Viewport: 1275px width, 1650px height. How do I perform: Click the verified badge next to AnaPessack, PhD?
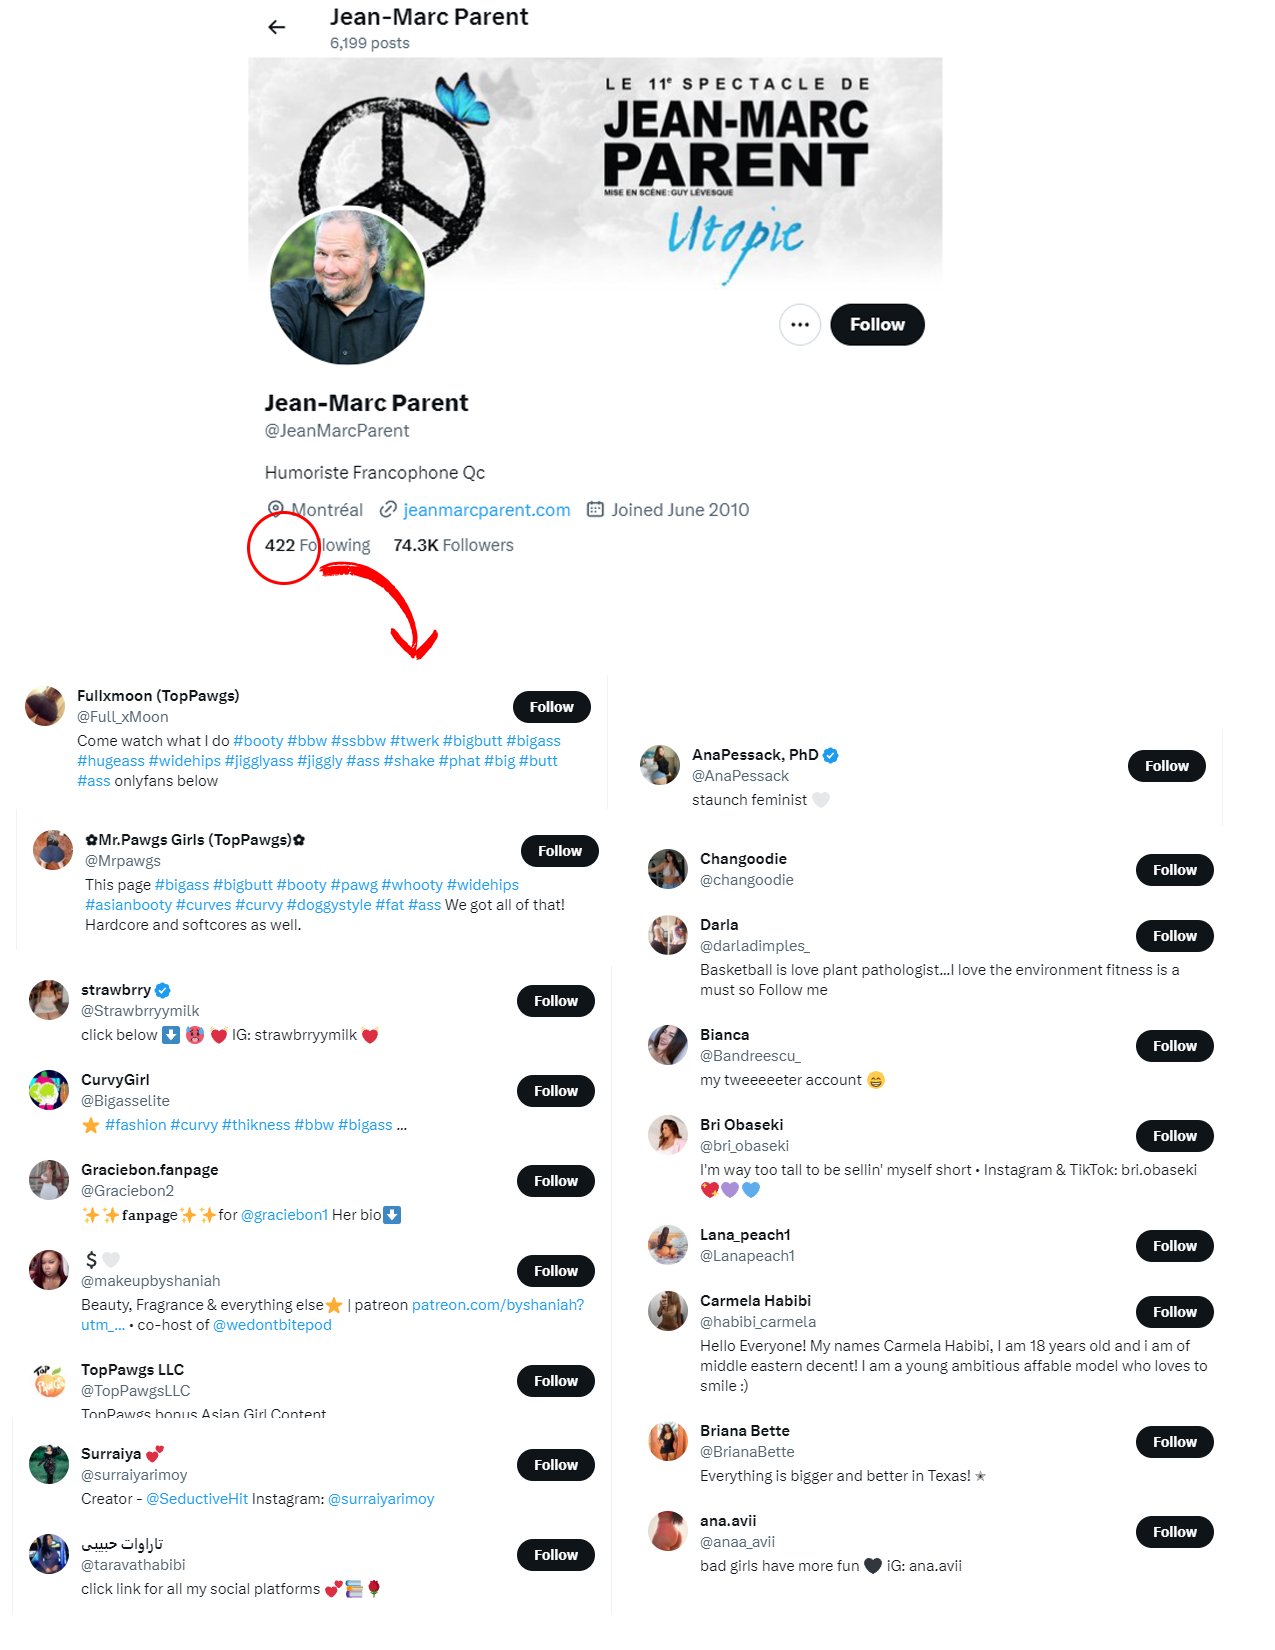(831, 755)
